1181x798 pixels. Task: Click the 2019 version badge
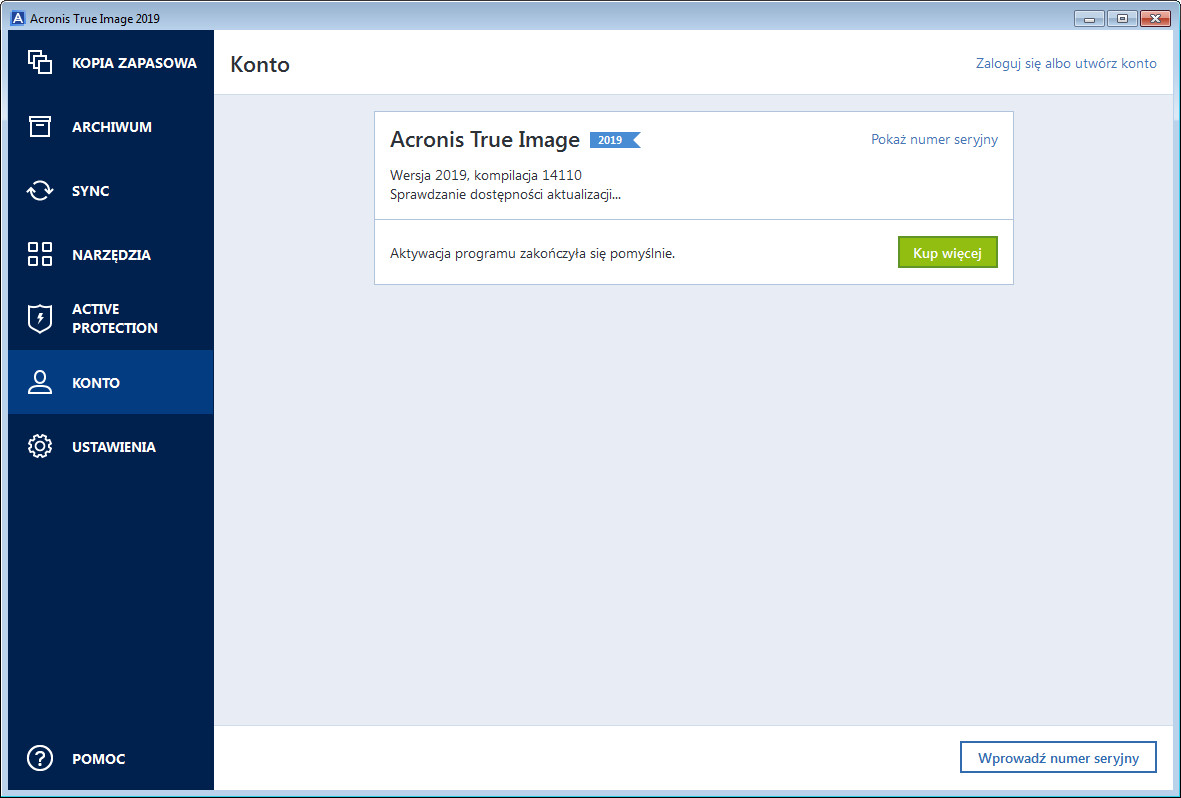pos(615,139)
